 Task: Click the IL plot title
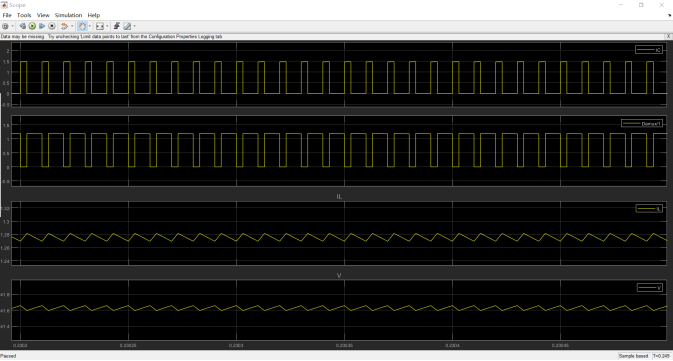pos(339,197)
